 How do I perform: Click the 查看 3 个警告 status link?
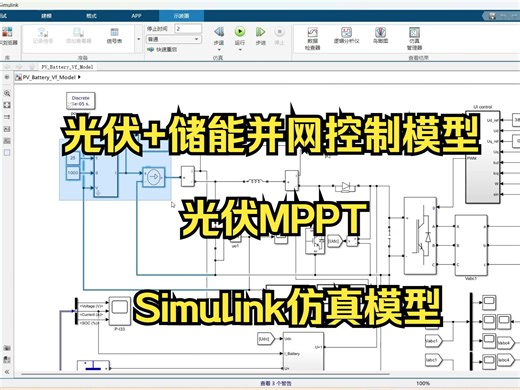276,383
